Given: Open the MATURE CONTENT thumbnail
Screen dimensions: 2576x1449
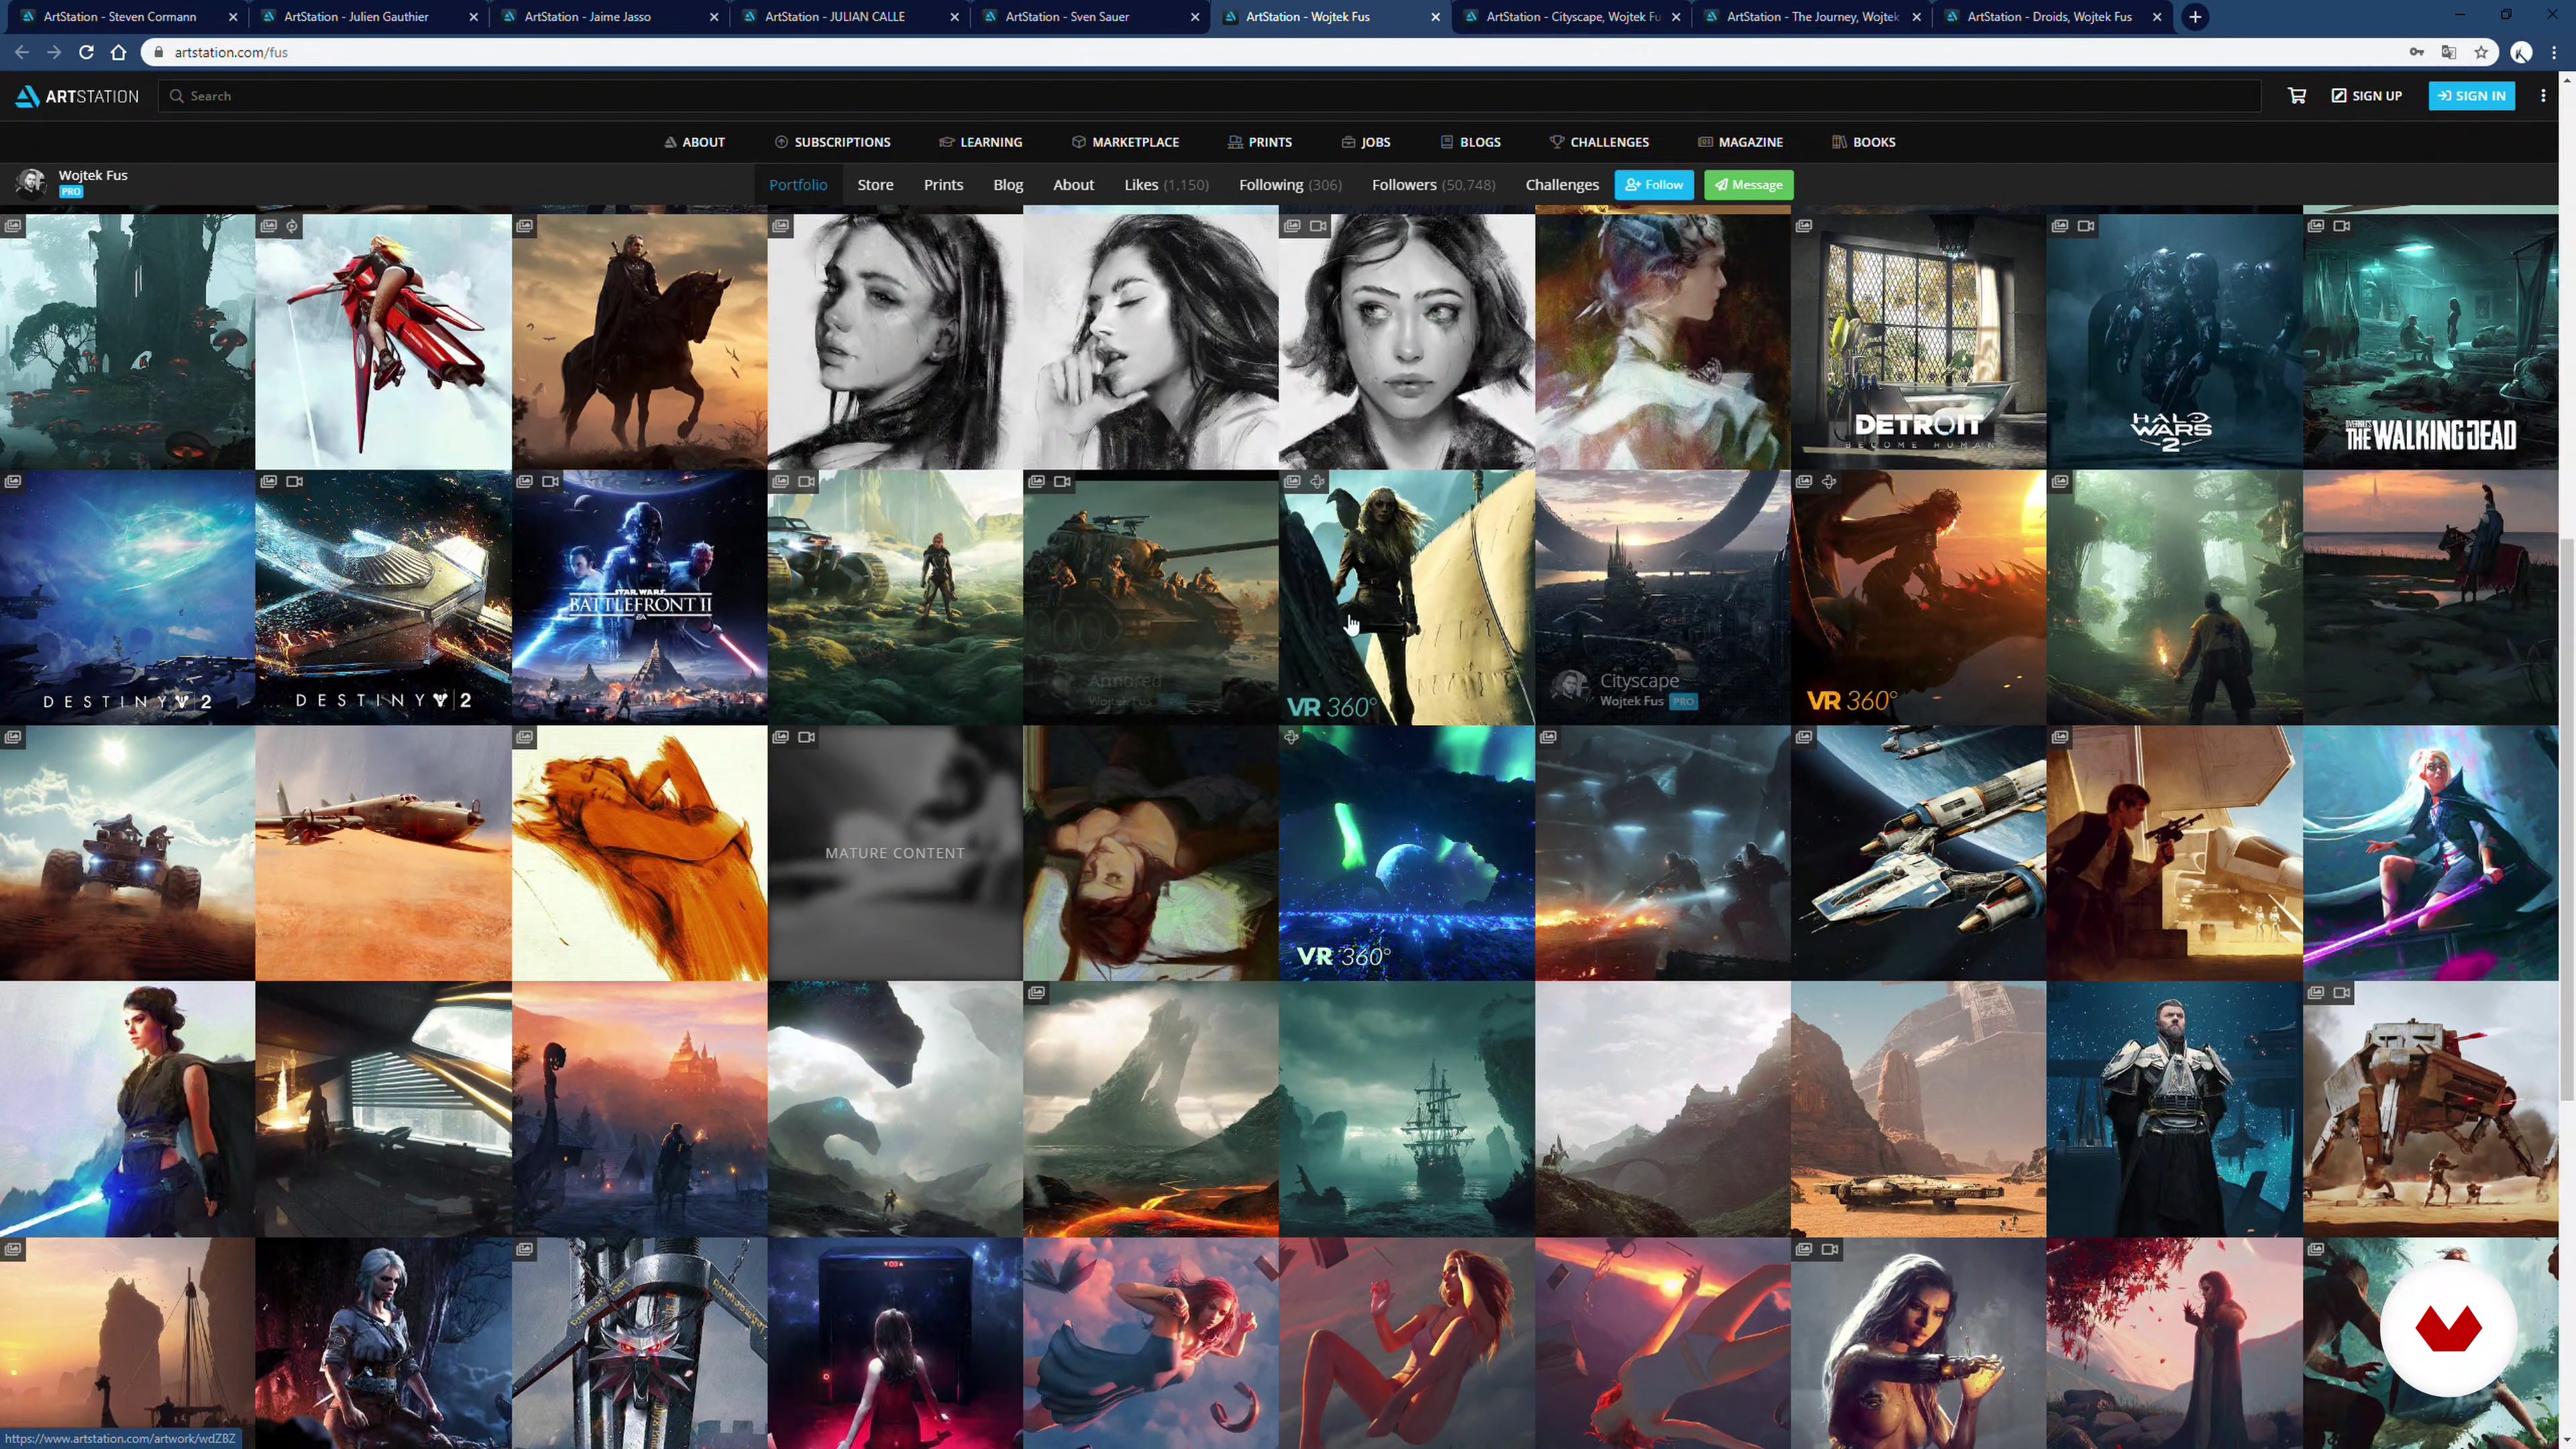Looking at the screenshot, I should 895,853.
